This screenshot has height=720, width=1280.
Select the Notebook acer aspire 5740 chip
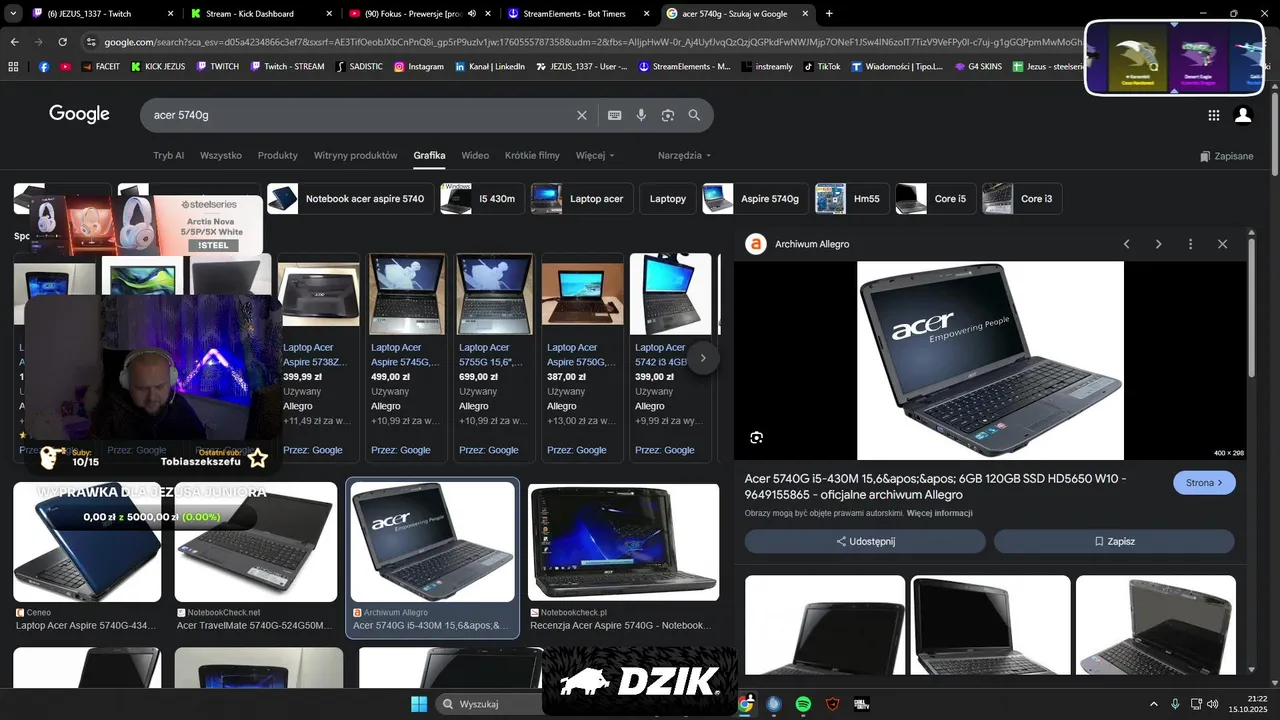(351, 199)
